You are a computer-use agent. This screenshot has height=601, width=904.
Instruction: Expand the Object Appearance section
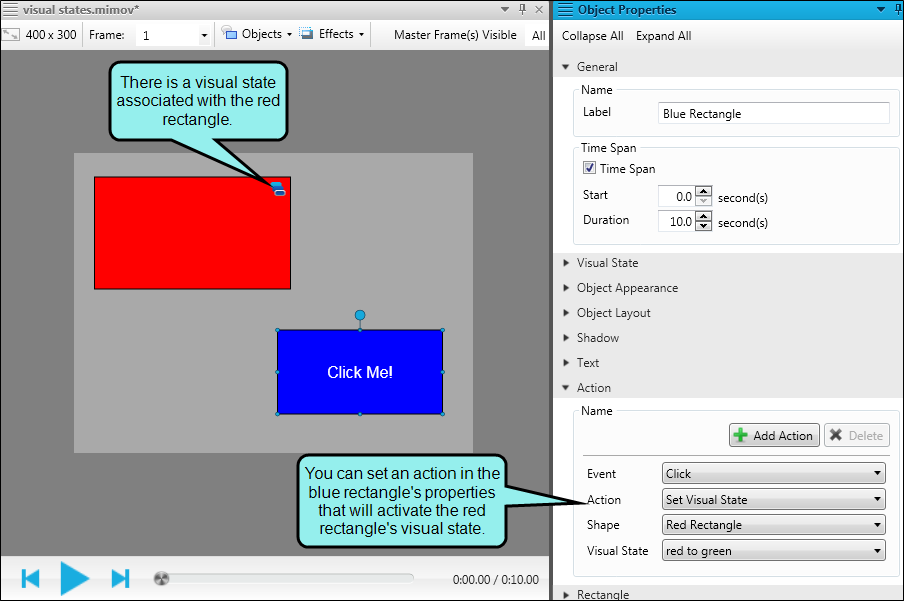[x=566, y=288]
